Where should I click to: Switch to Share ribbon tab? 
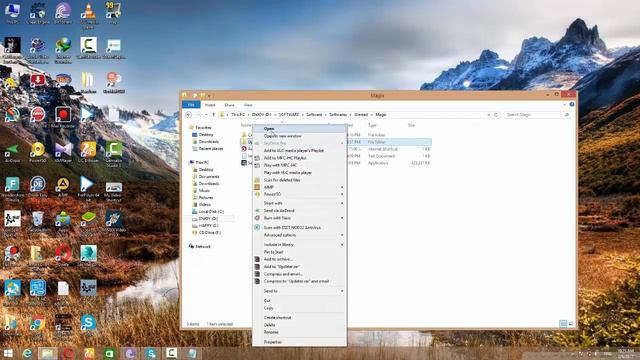[x=229, y=105]
